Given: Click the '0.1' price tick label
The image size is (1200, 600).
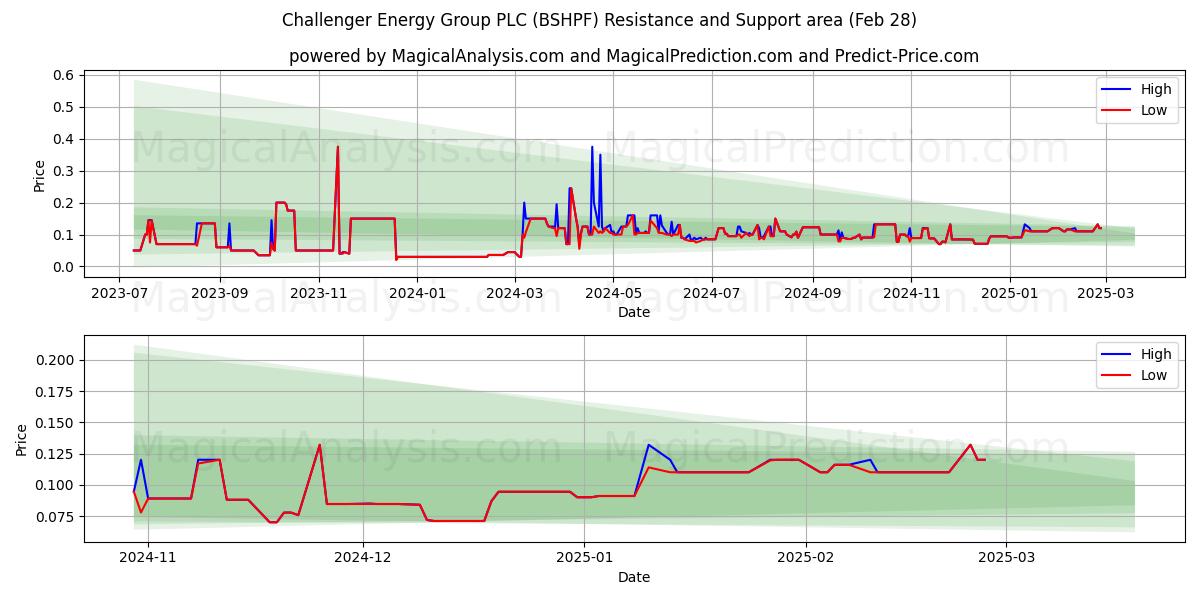Looking at the screenshot, I should point(64,236).
